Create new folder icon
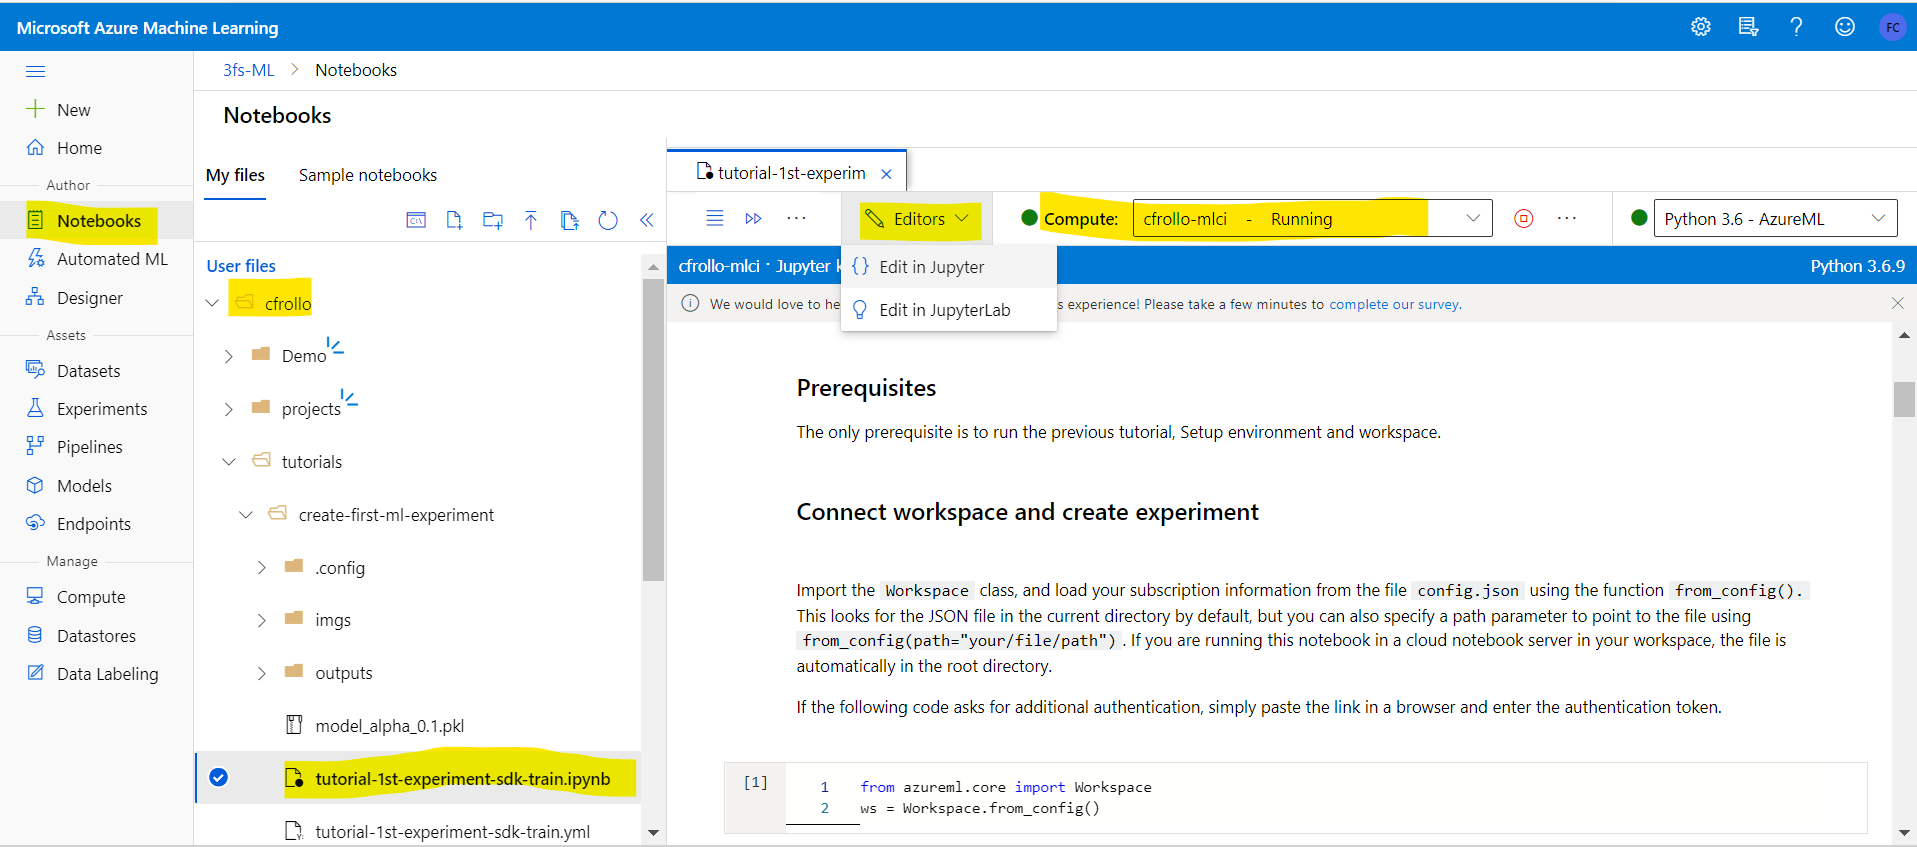1917x847 pixels. click(x=493, y=220)
